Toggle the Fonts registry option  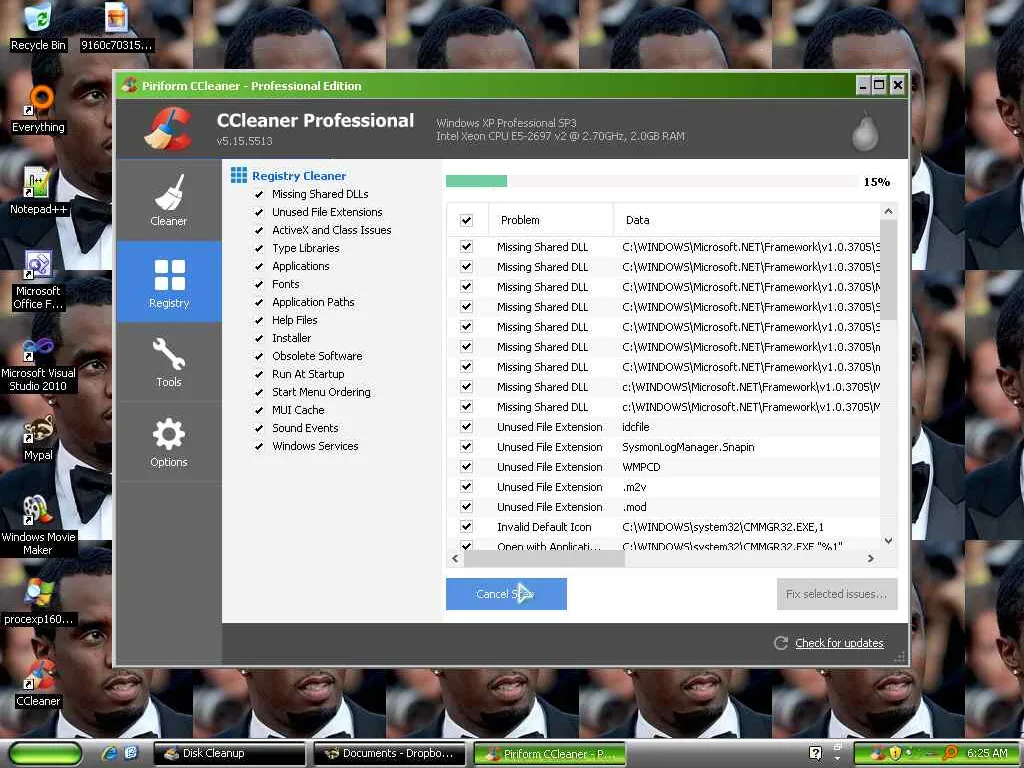[x=259, y=284]
